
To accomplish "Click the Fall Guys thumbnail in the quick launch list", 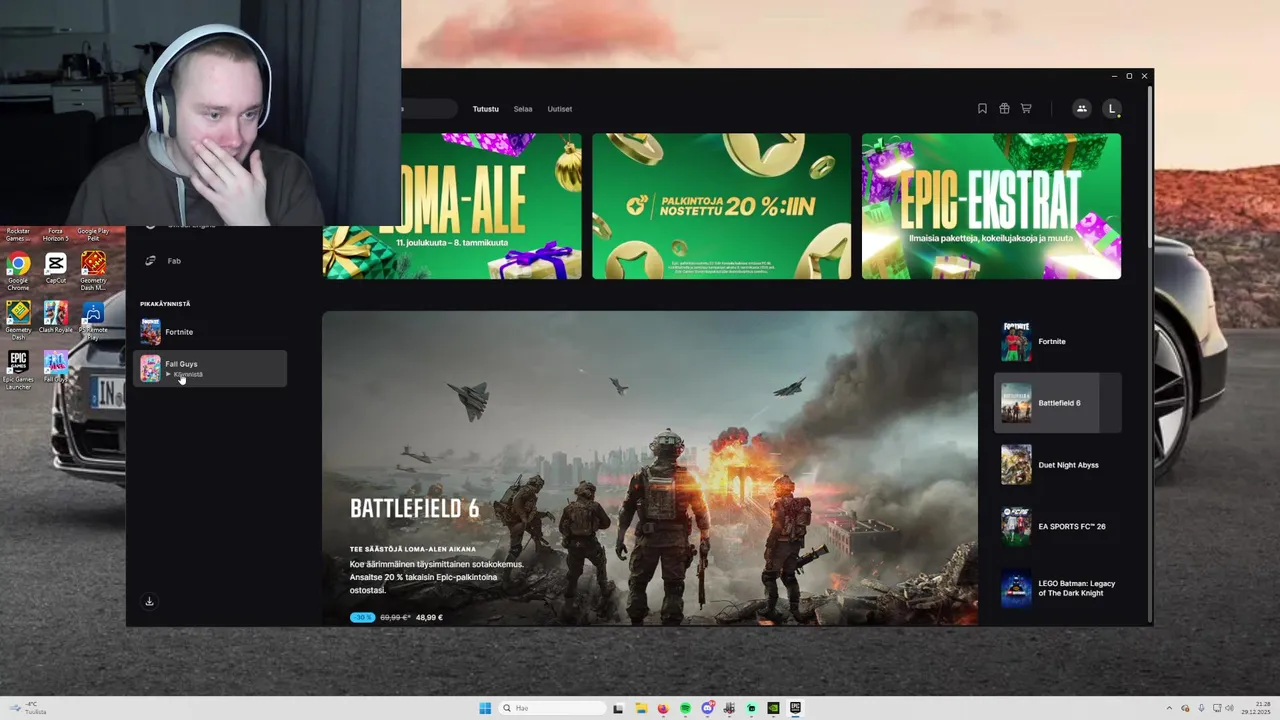I will [150, 368].
